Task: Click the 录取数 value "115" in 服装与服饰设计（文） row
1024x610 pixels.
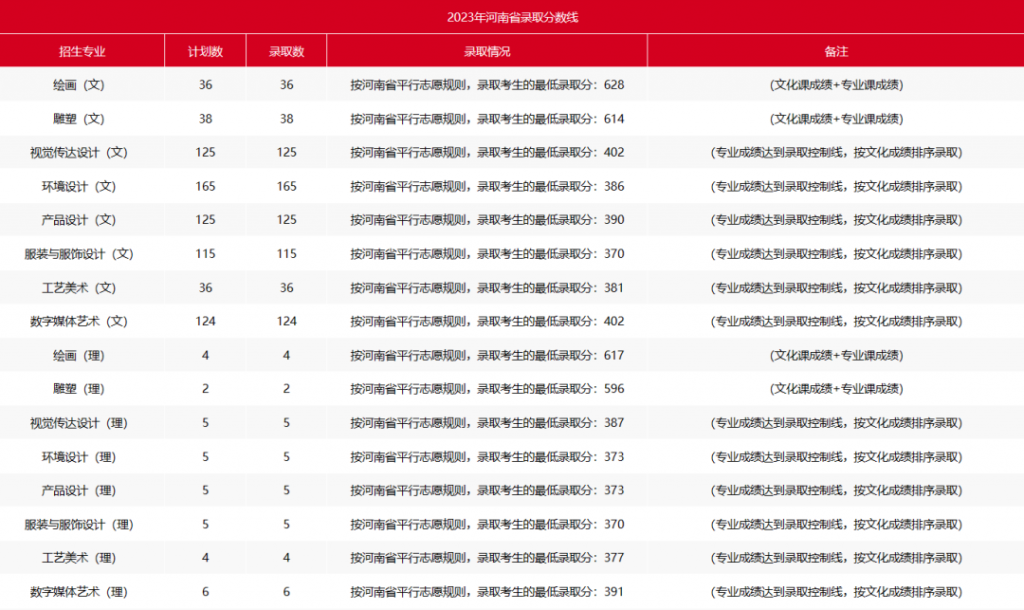Action: point(287,254)
